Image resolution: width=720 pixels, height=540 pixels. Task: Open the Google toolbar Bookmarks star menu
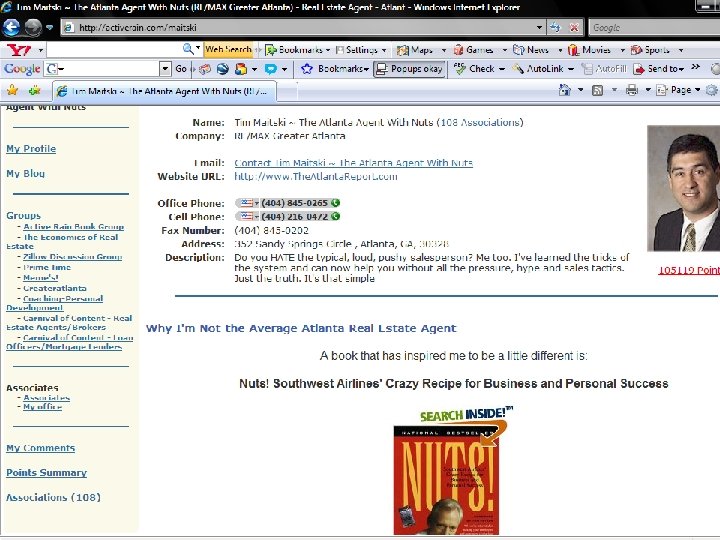click(x=335, y=69)
